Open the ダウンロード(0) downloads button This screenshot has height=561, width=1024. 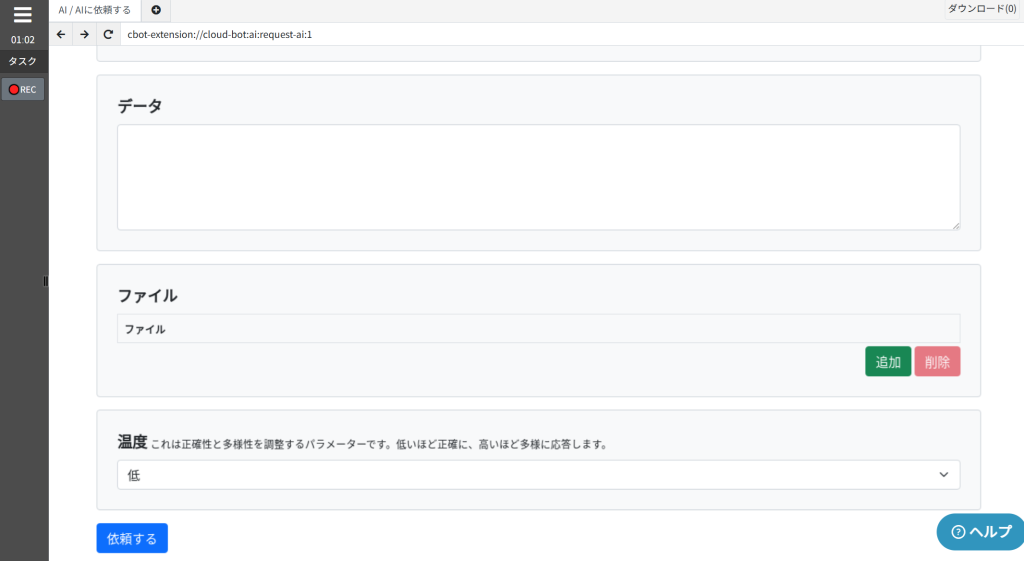pyautogui.click(x=982, y=9)
